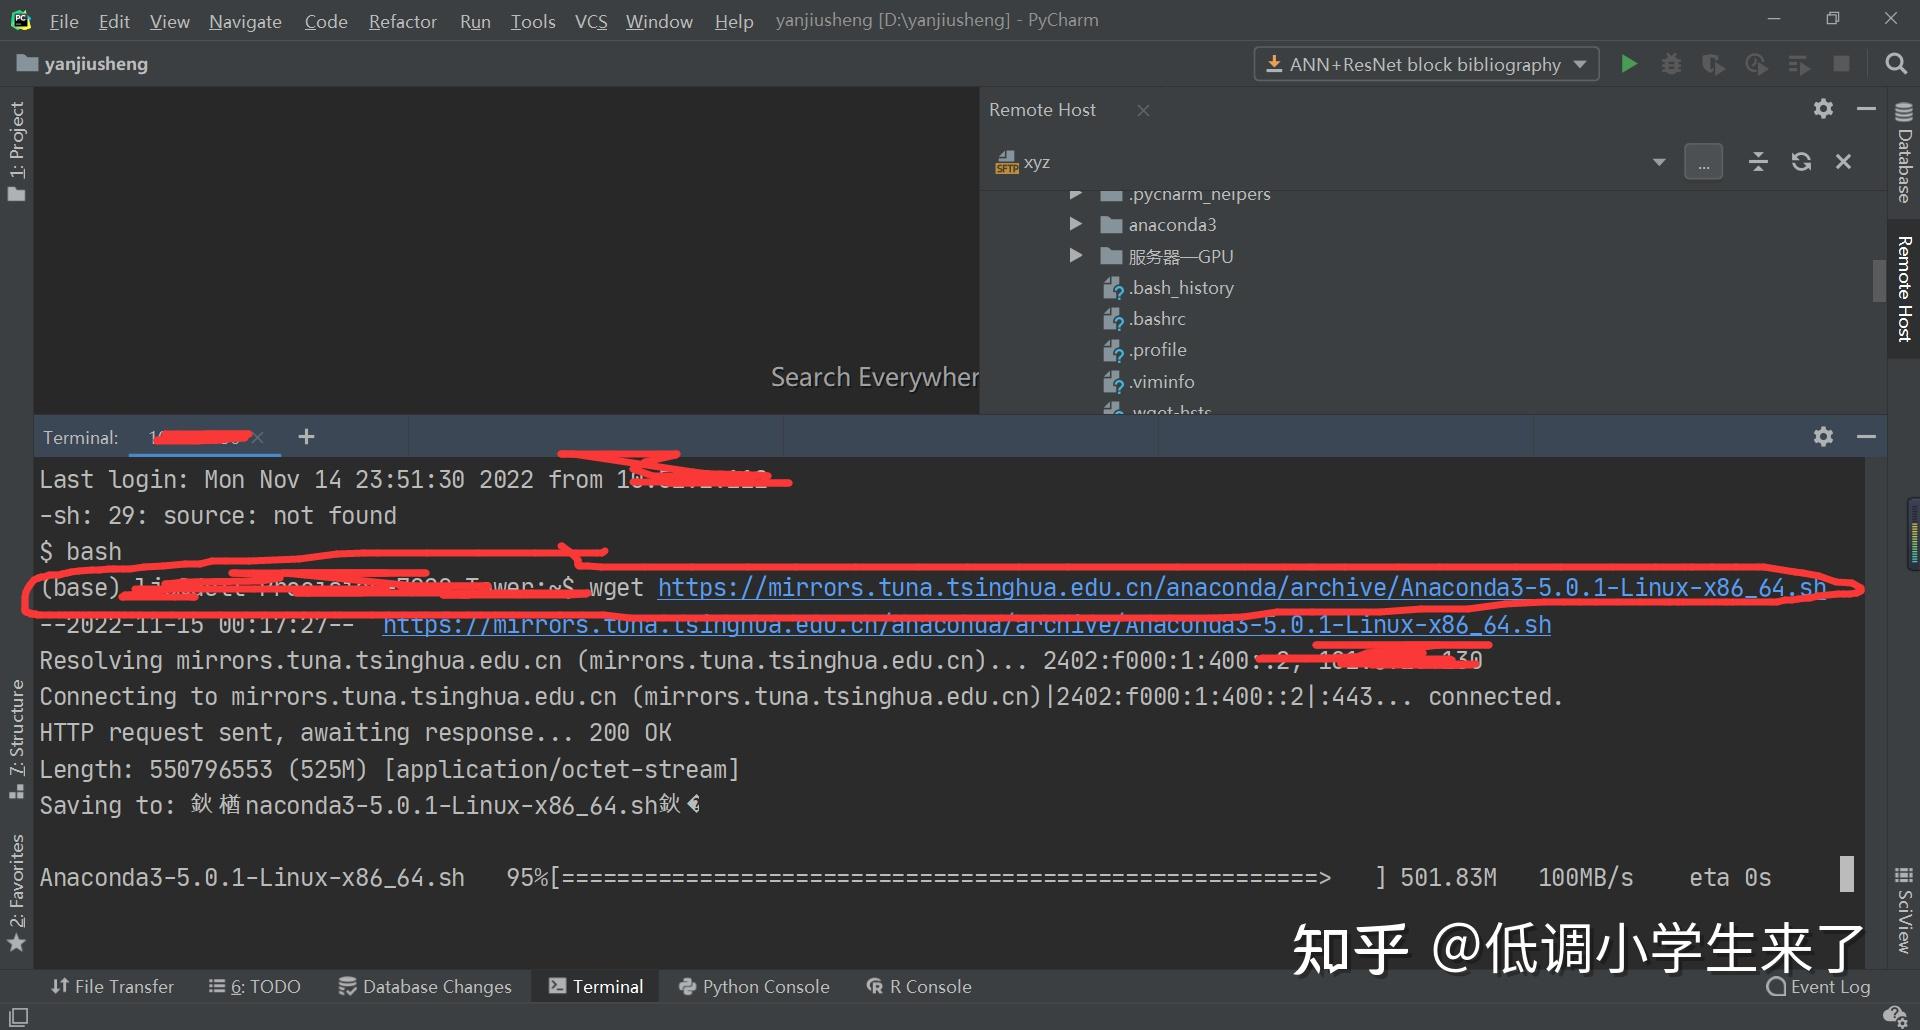
Task: Open the File Transfer tool window
Action: click(112, 987)
